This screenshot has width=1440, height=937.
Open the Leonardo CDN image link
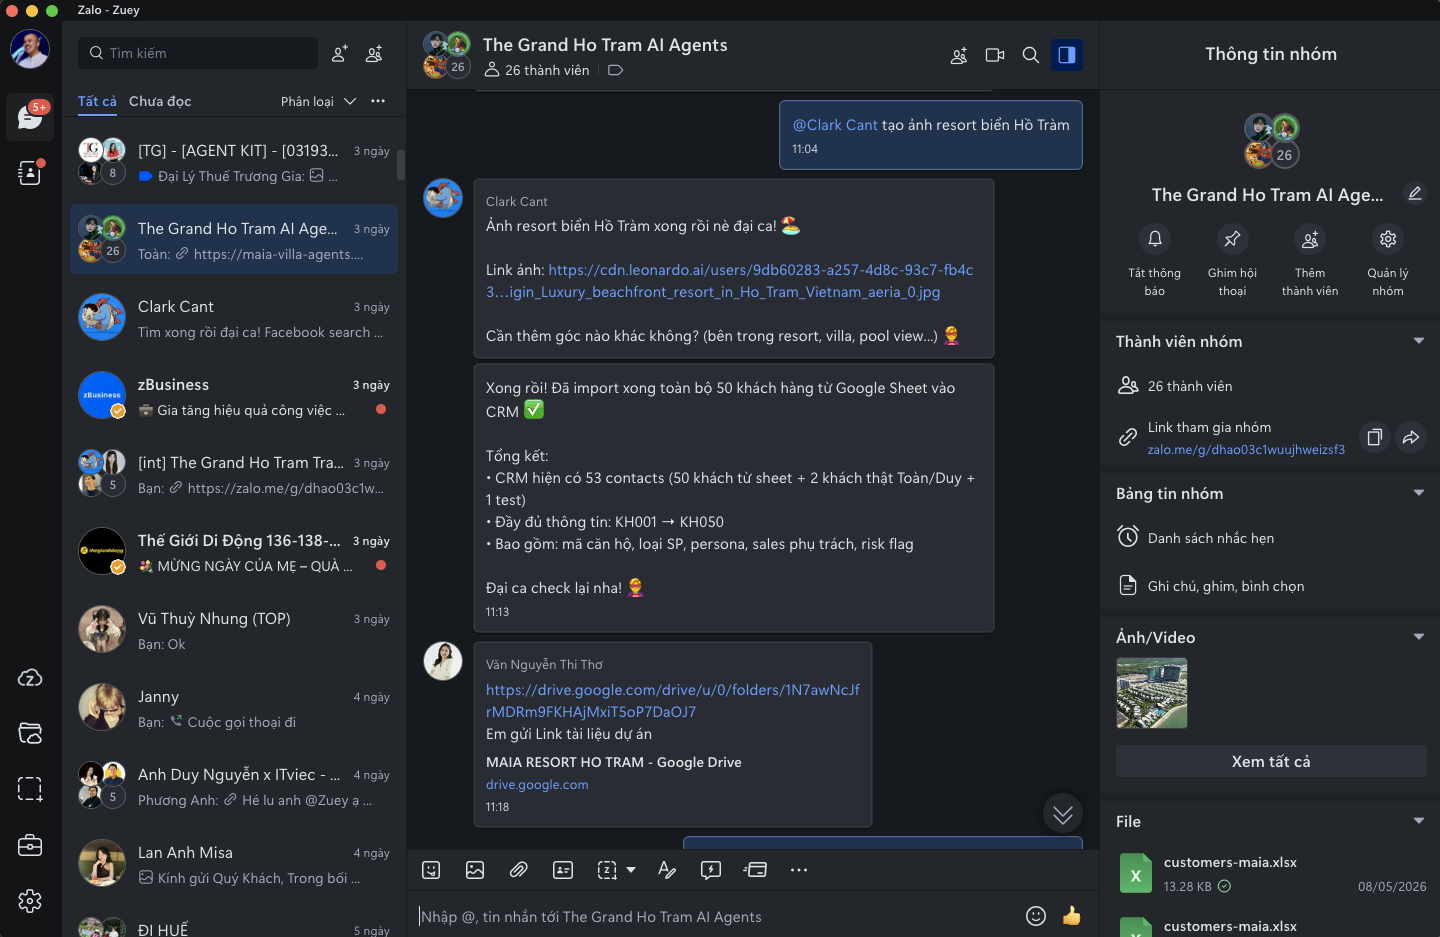729,281
